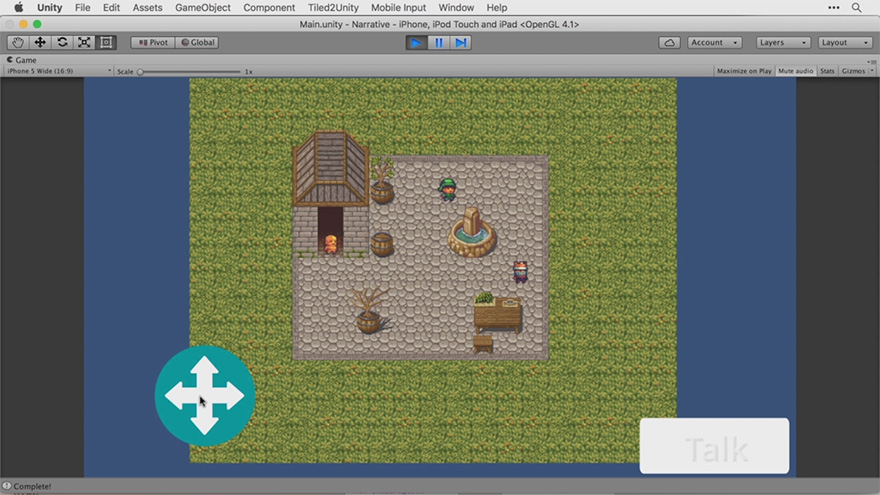This screenshot has width=880, height=495.
Task: Open the GameObject menu
Action: coord(203,7)
